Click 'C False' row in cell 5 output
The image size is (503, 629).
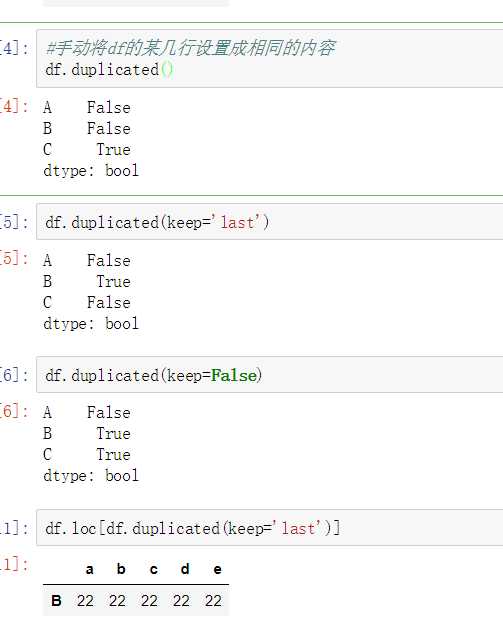click(x=87, y=302)
